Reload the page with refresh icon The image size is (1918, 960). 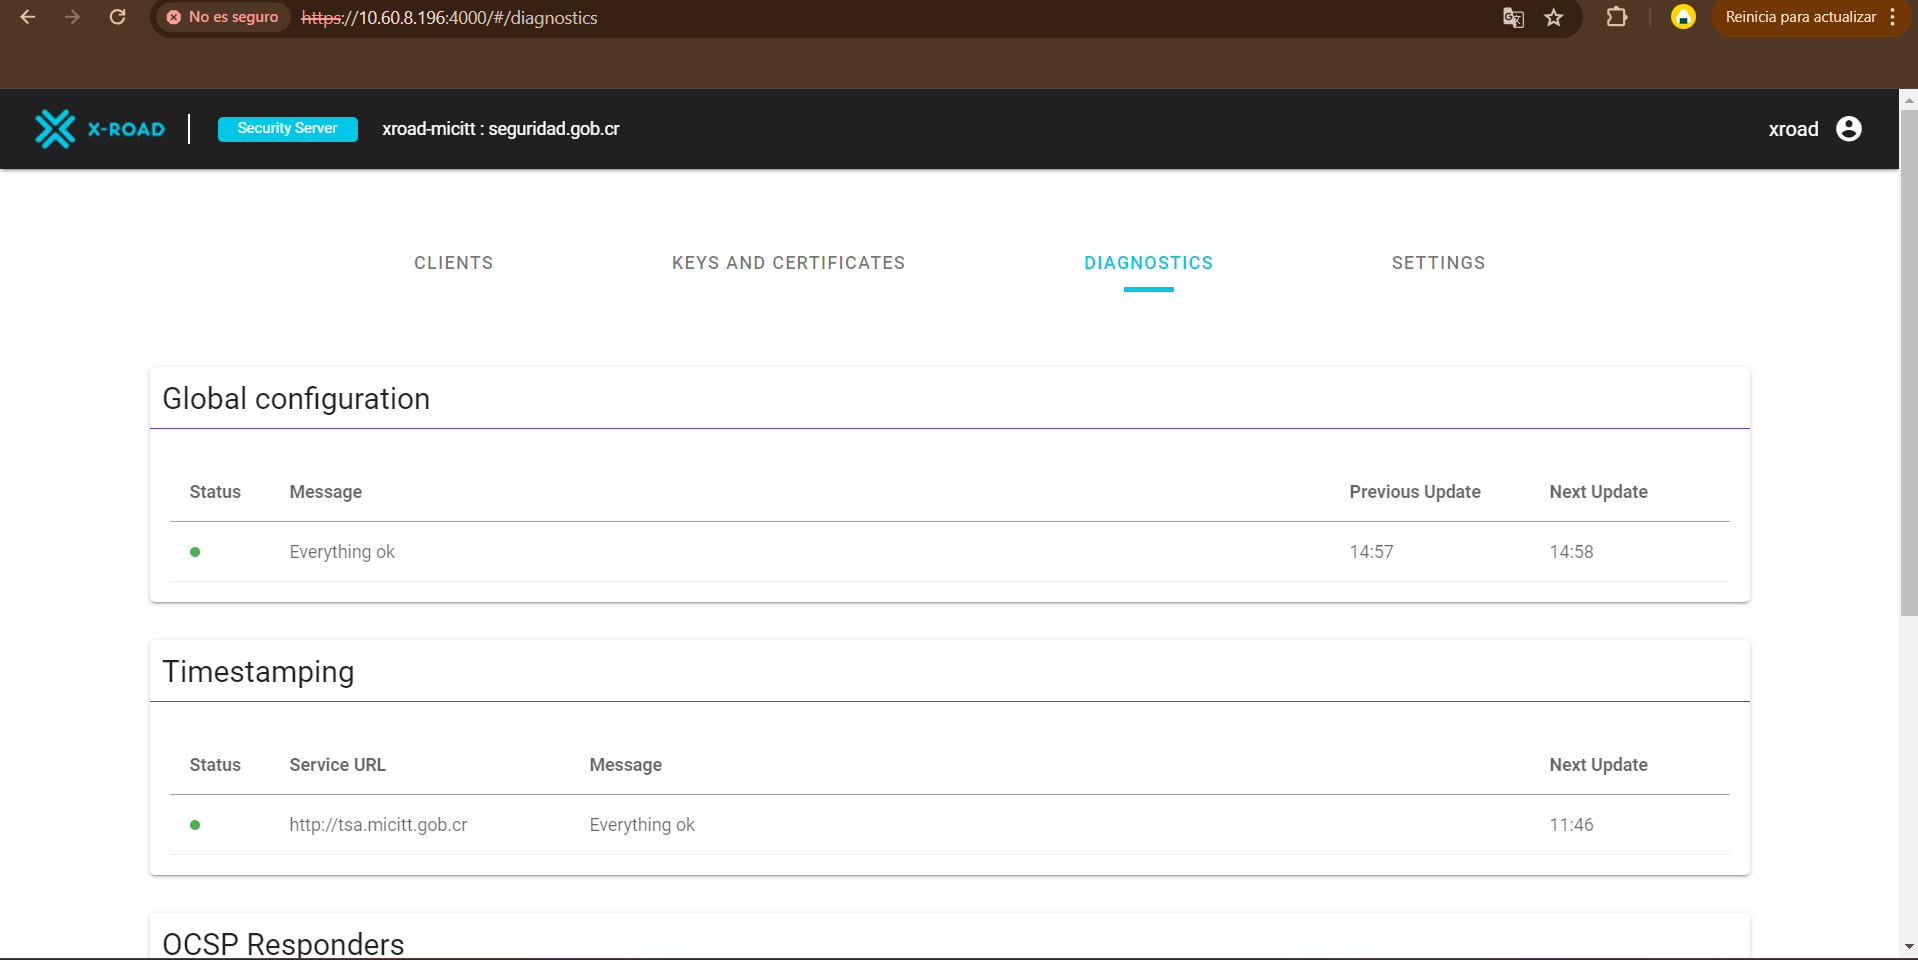click(x=117, y=17)
